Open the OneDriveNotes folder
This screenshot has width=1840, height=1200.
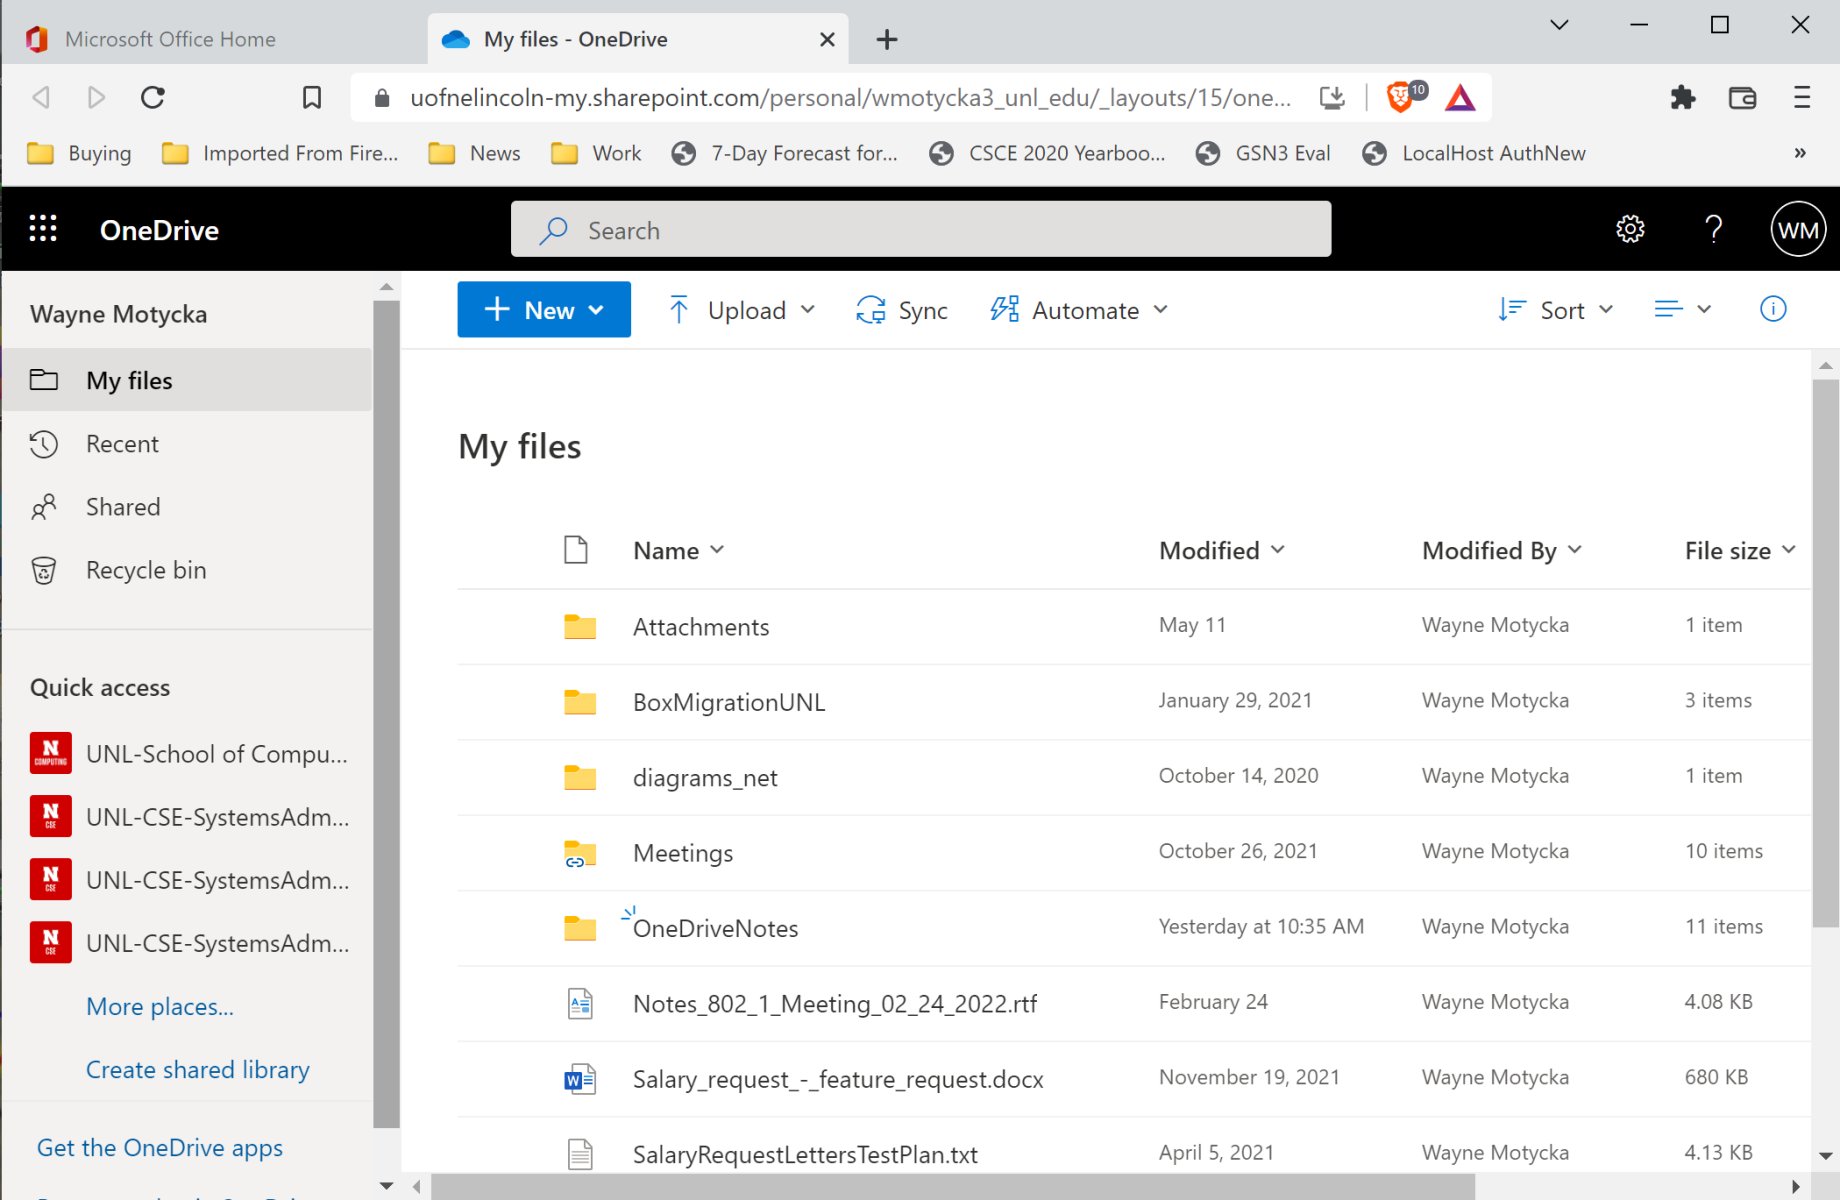click(x=715, y=928)
